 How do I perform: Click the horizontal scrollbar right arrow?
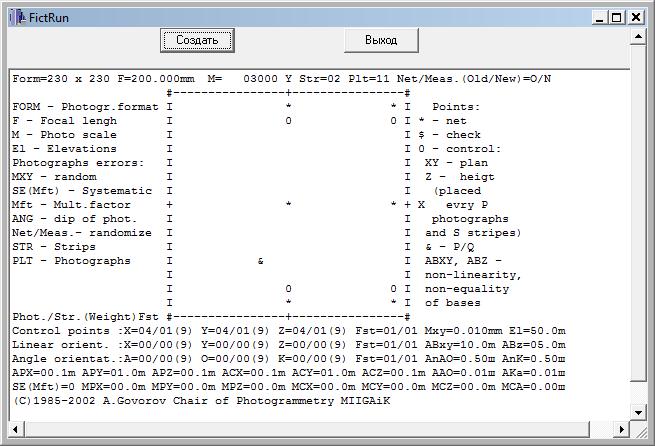622,429
